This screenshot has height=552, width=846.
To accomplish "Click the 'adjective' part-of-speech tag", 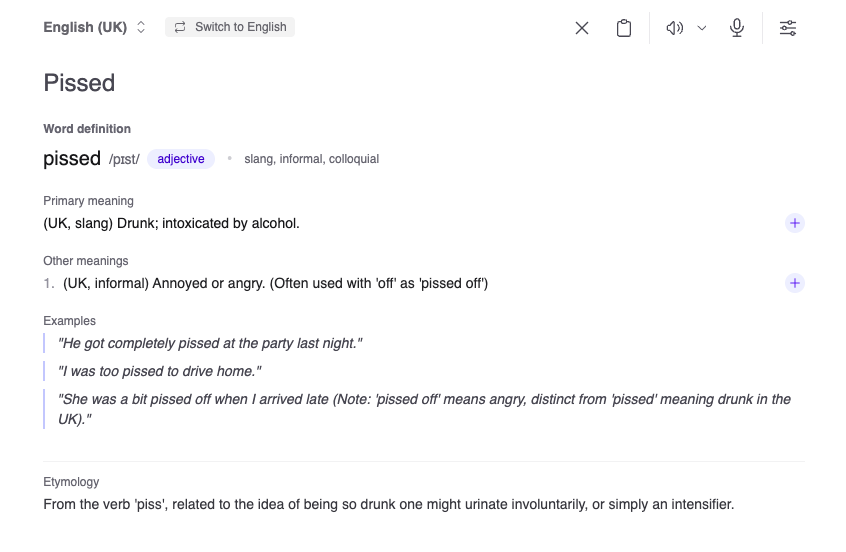I will tap(181, 159).
